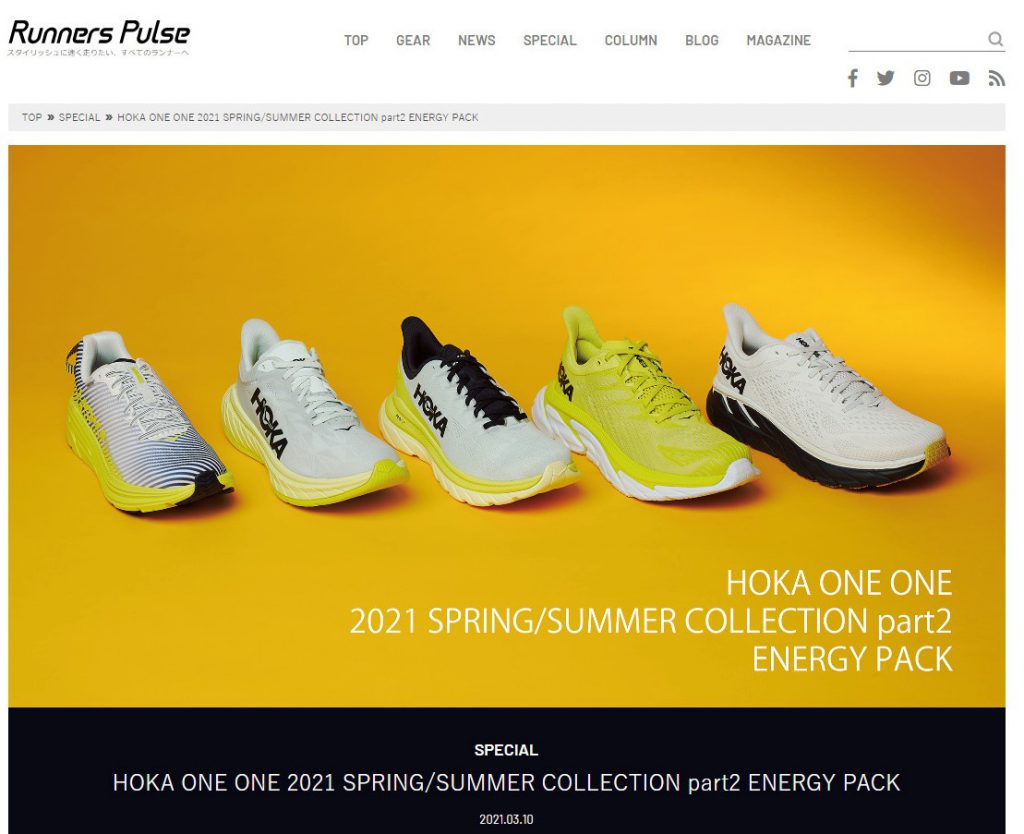Click the search magnifier icon
1024x834 pixels.
(x=995, y=39)
